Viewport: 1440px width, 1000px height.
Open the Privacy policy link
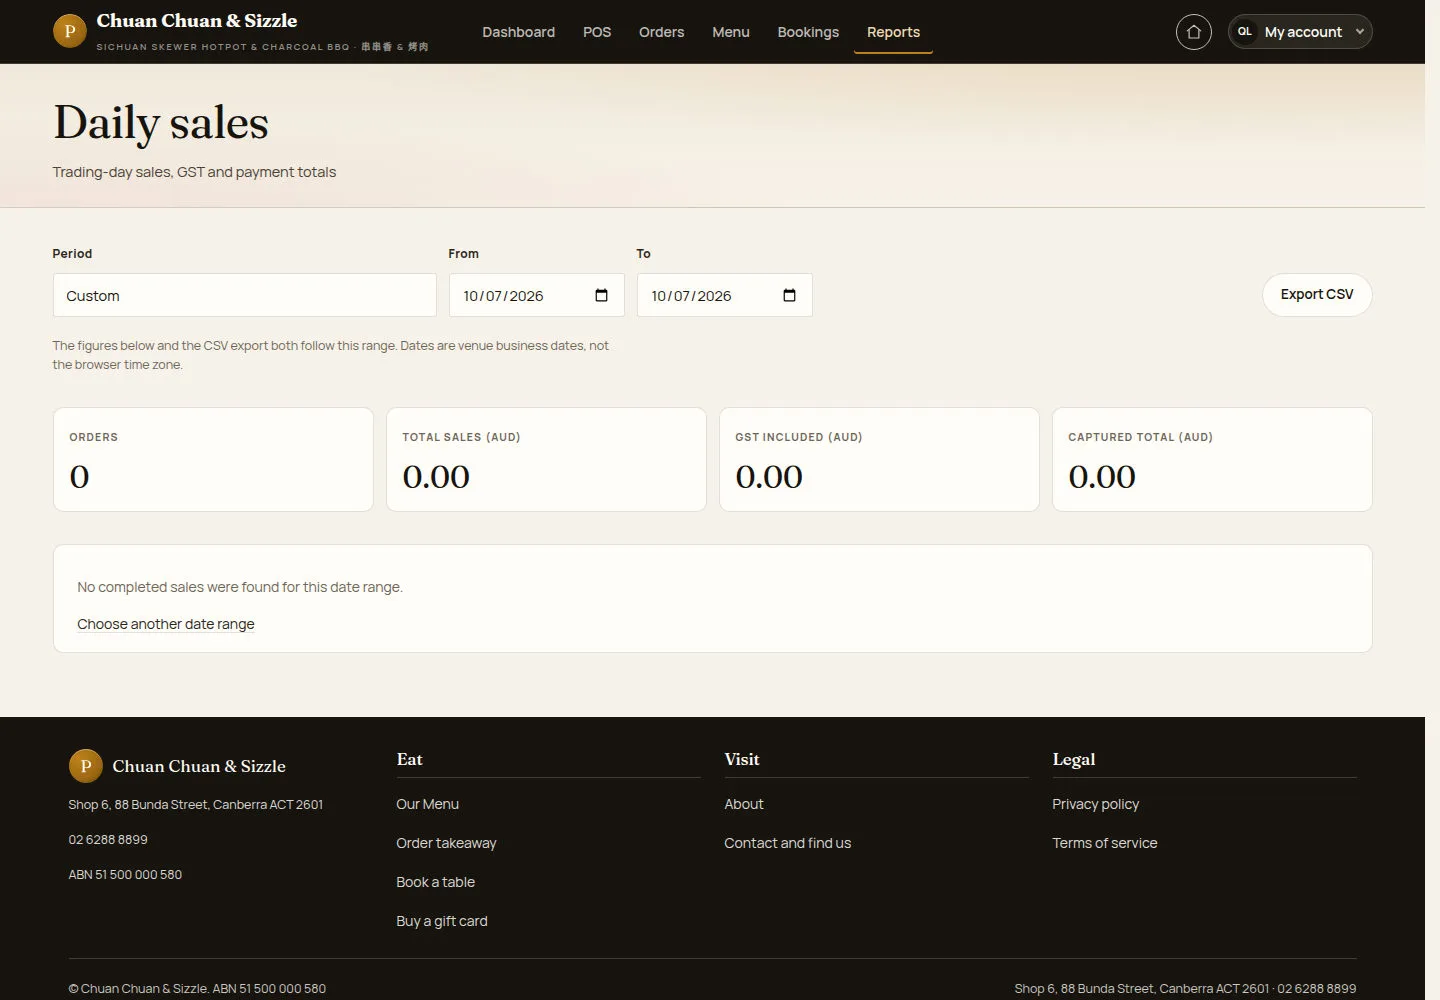tap(1095, 804)
